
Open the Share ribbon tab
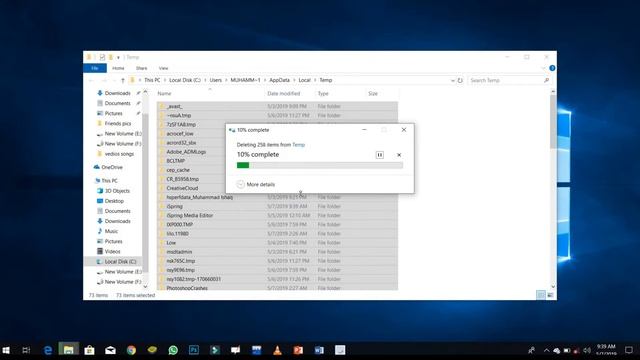(142, 68)
